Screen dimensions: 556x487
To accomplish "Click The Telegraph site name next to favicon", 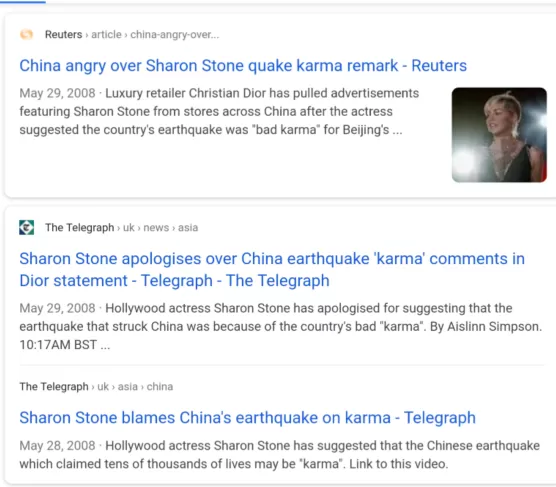I will (x=79, y=227).
